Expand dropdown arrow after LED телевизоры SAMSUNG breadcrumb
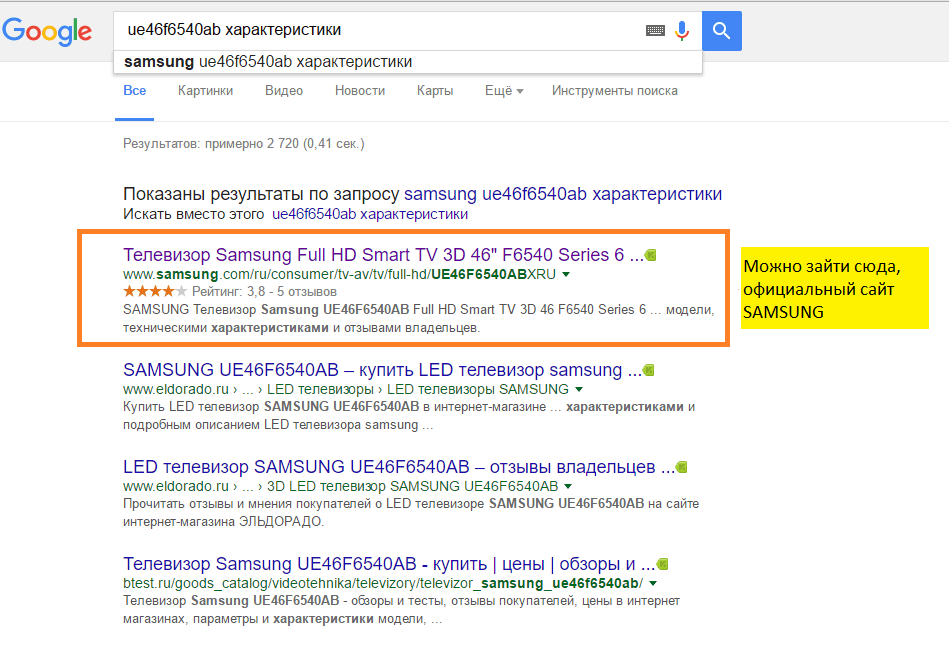 point(579,389)
